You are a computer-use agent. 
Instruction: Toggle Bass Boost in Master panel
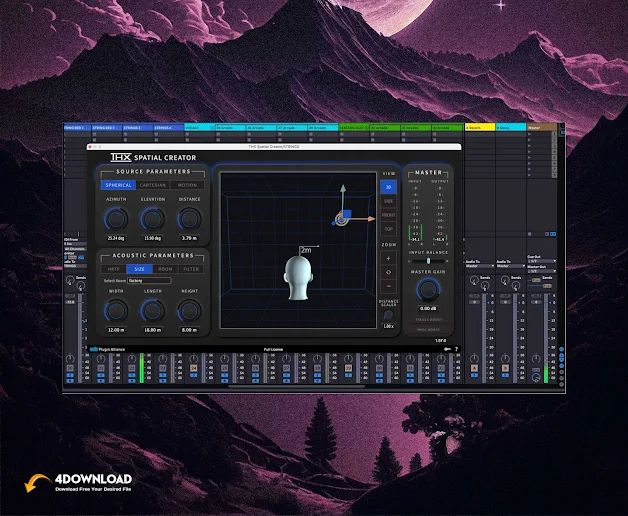(x=429, y=329)
